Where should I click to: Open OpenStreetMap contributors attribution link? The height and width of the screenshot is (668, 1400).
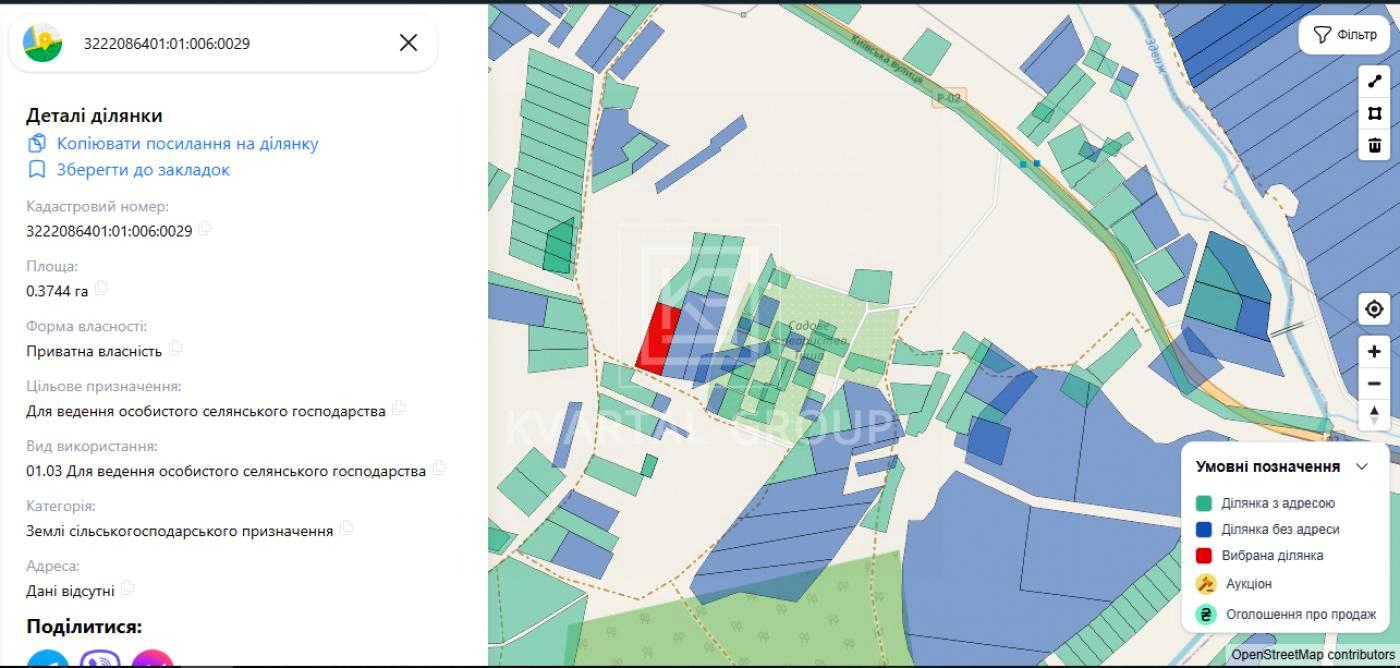[1312, 655]
